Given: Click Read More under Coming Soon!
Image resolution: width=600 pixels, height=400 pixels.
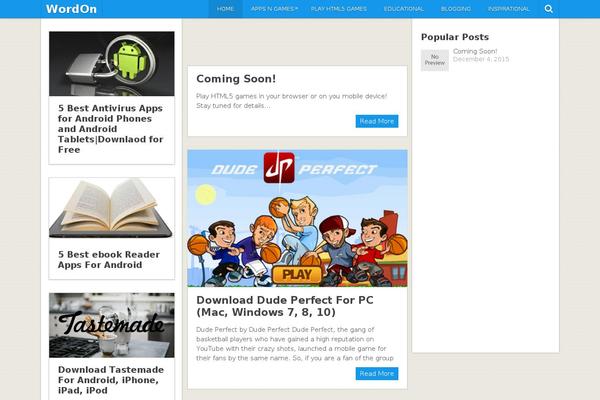Looking at the screenshot, I should coord(377,121).
